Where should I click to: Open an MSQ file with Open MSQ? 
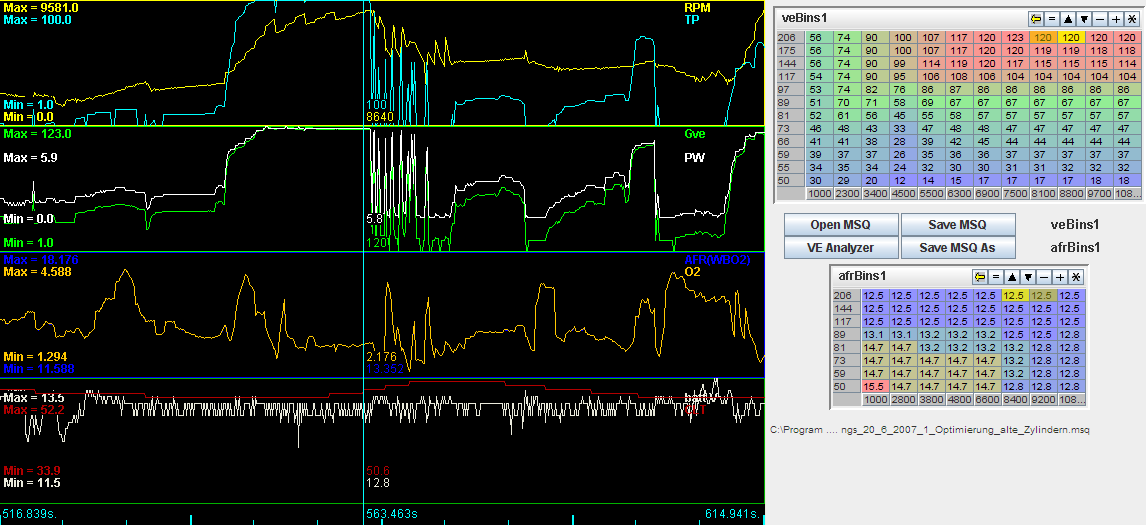840,224
